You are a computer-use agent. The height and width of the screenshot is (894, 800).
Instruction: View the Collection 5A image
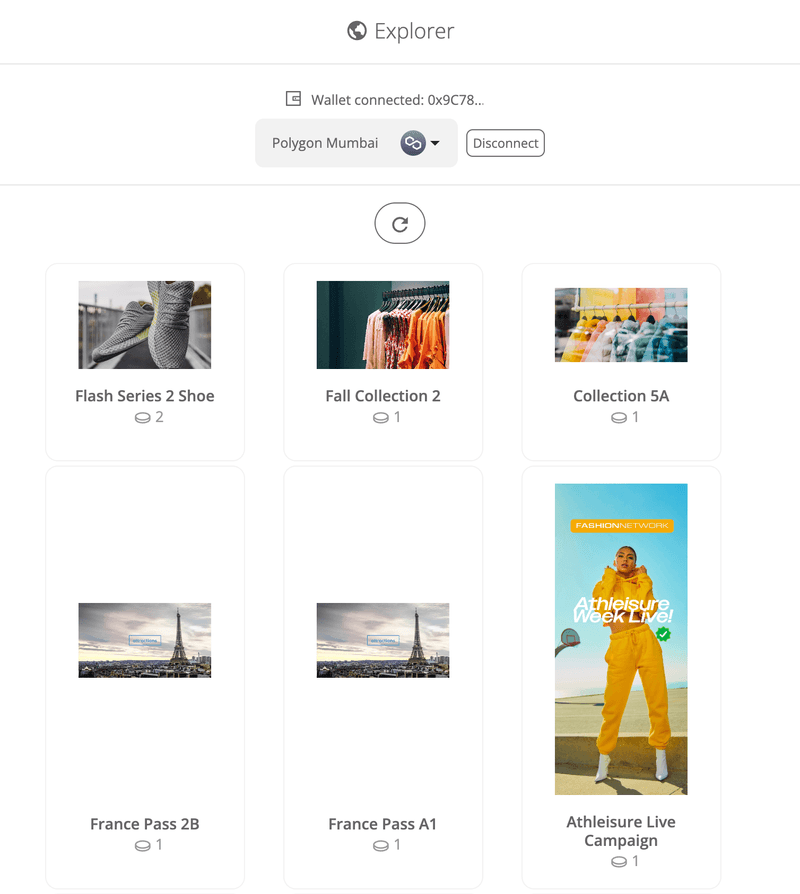tap(621, 325)
